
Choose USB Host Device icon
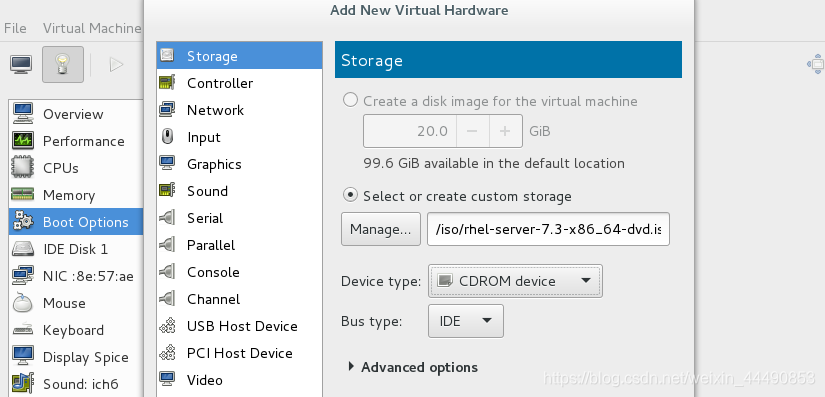click(x=167, y=326)
